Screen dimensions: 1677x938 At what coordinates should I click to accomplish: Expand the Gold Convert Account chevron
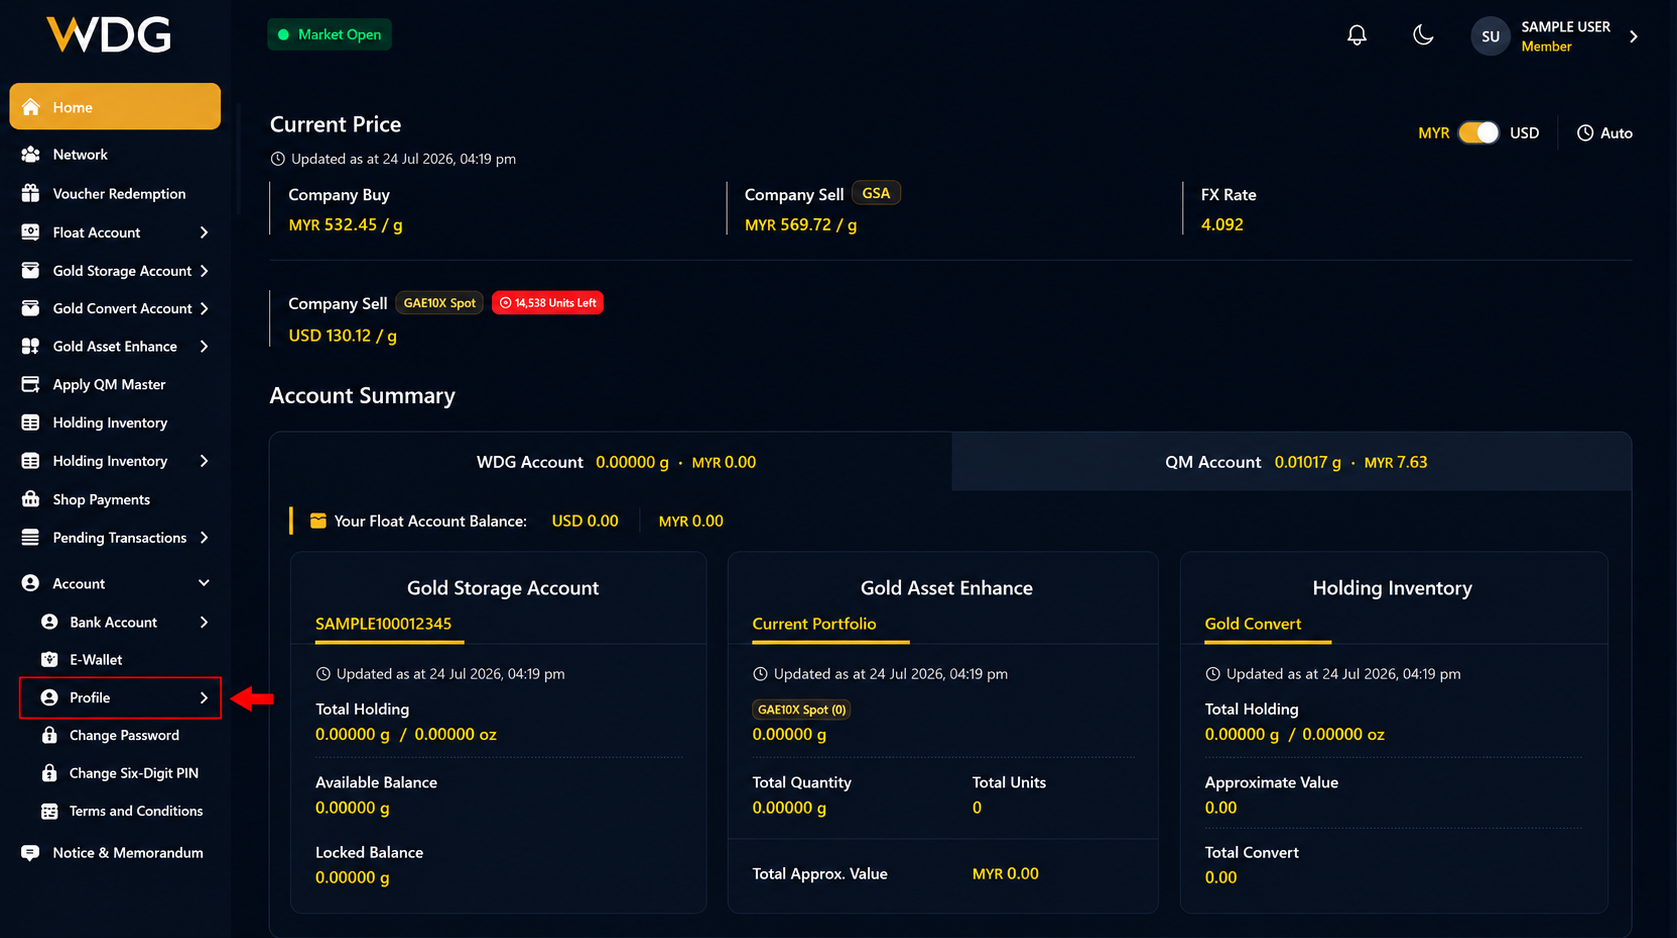204,309
